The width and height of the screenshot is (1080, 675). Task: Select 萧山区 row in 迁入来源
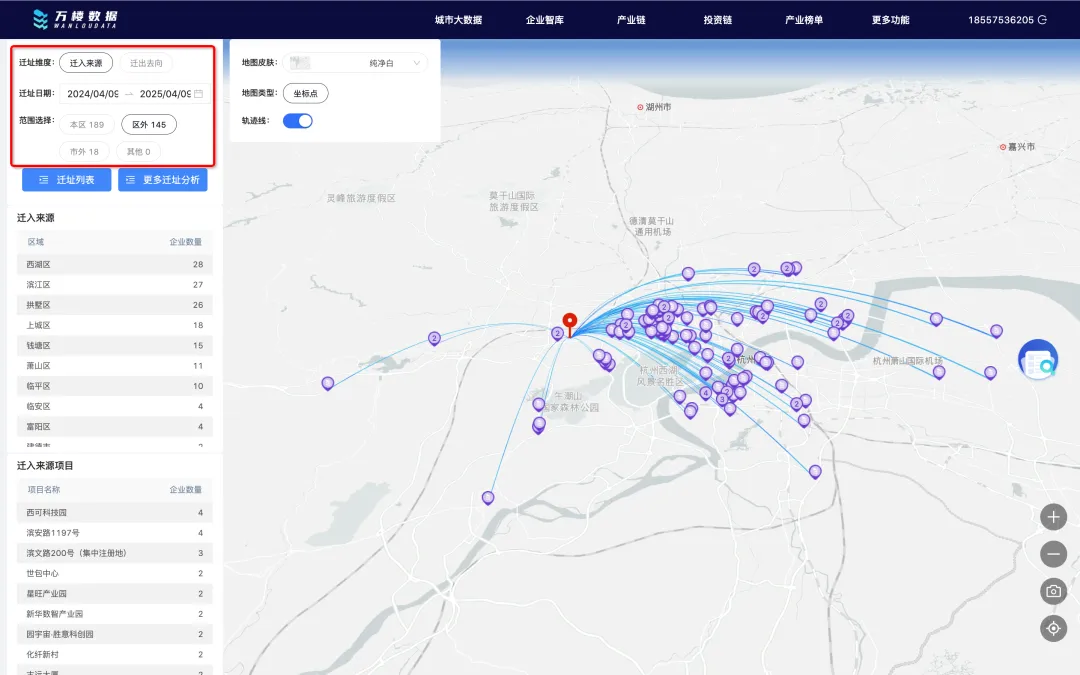pos(114,366)
